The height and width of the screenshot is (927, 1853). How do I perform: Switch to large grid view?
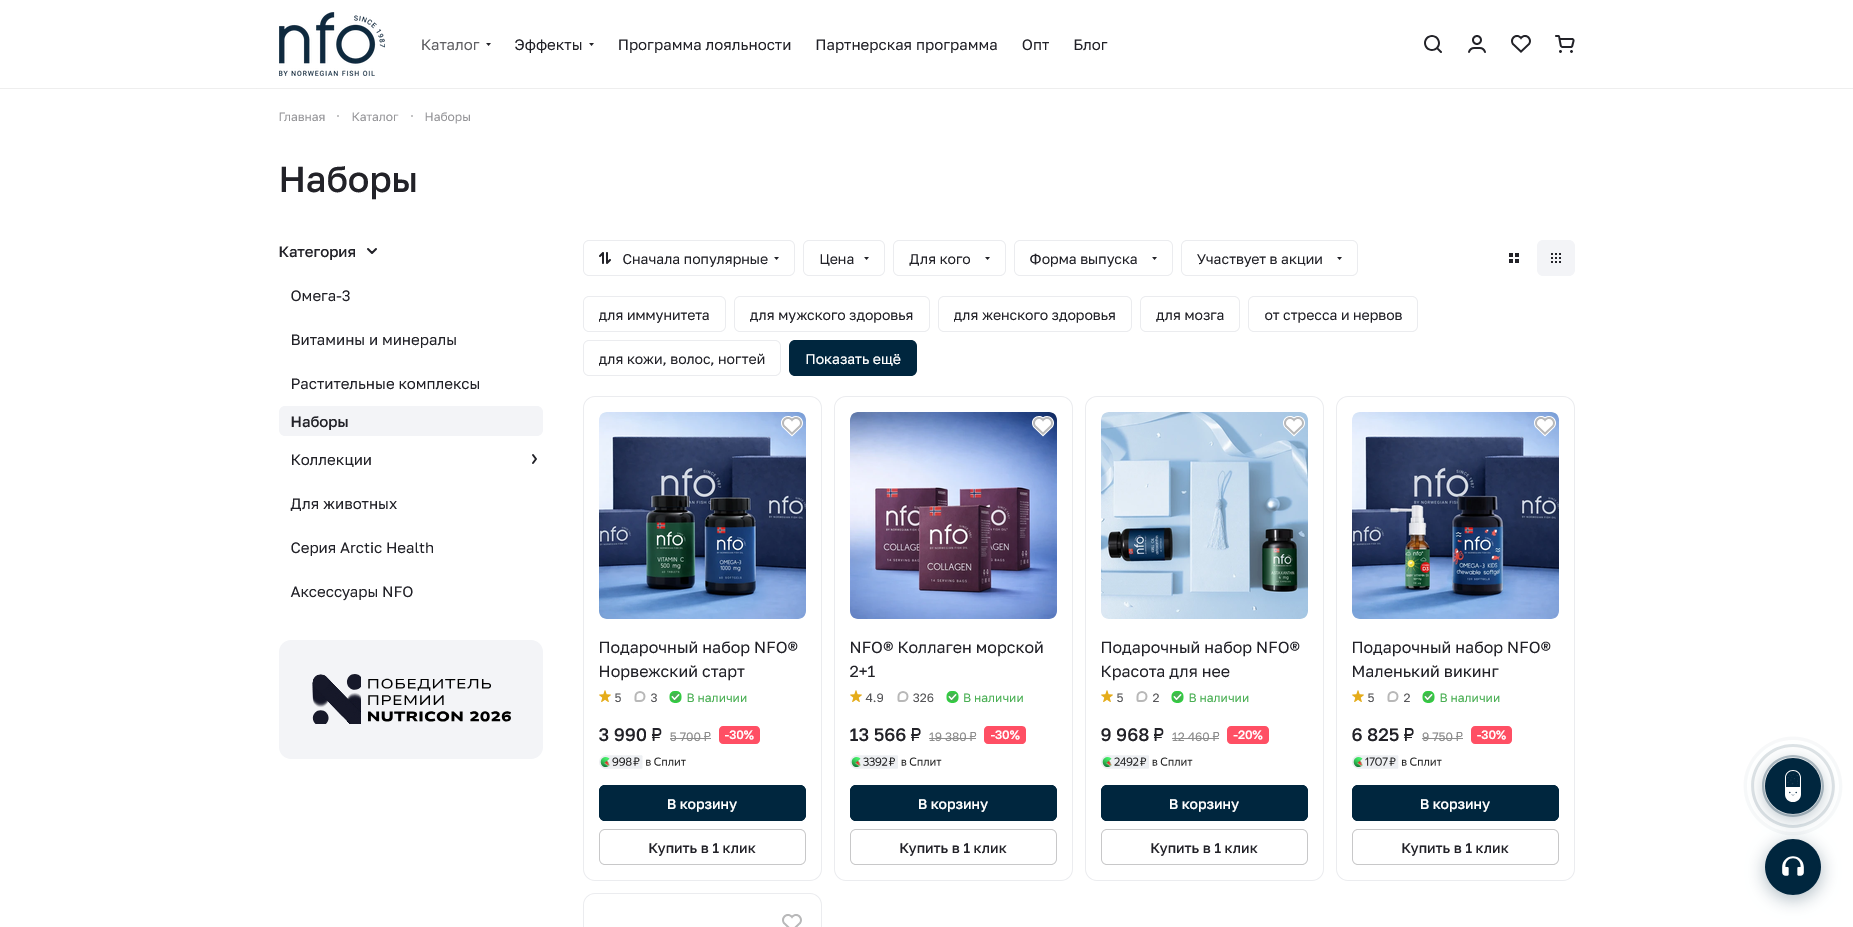tap(1514, 258)
